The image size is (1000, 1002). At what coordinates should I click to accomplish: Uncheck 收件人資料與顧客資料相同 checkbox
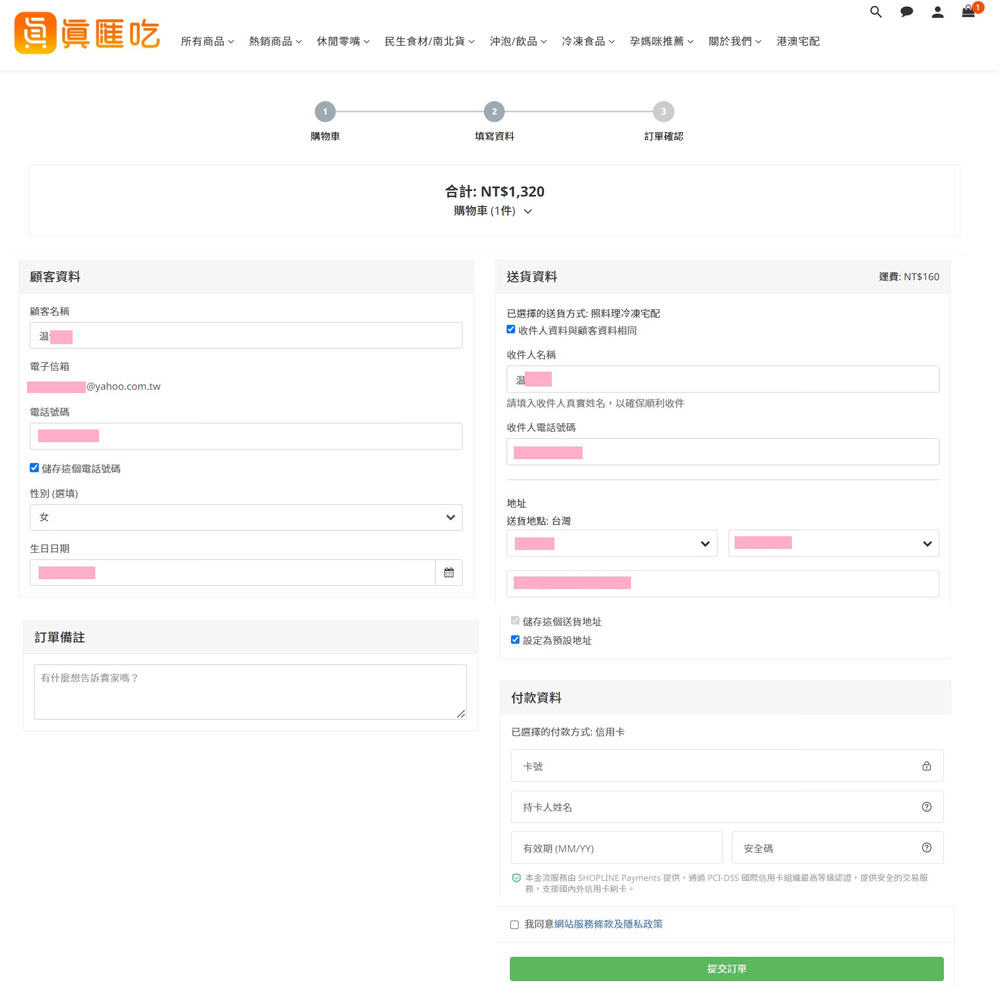click(x=511, y=330)
